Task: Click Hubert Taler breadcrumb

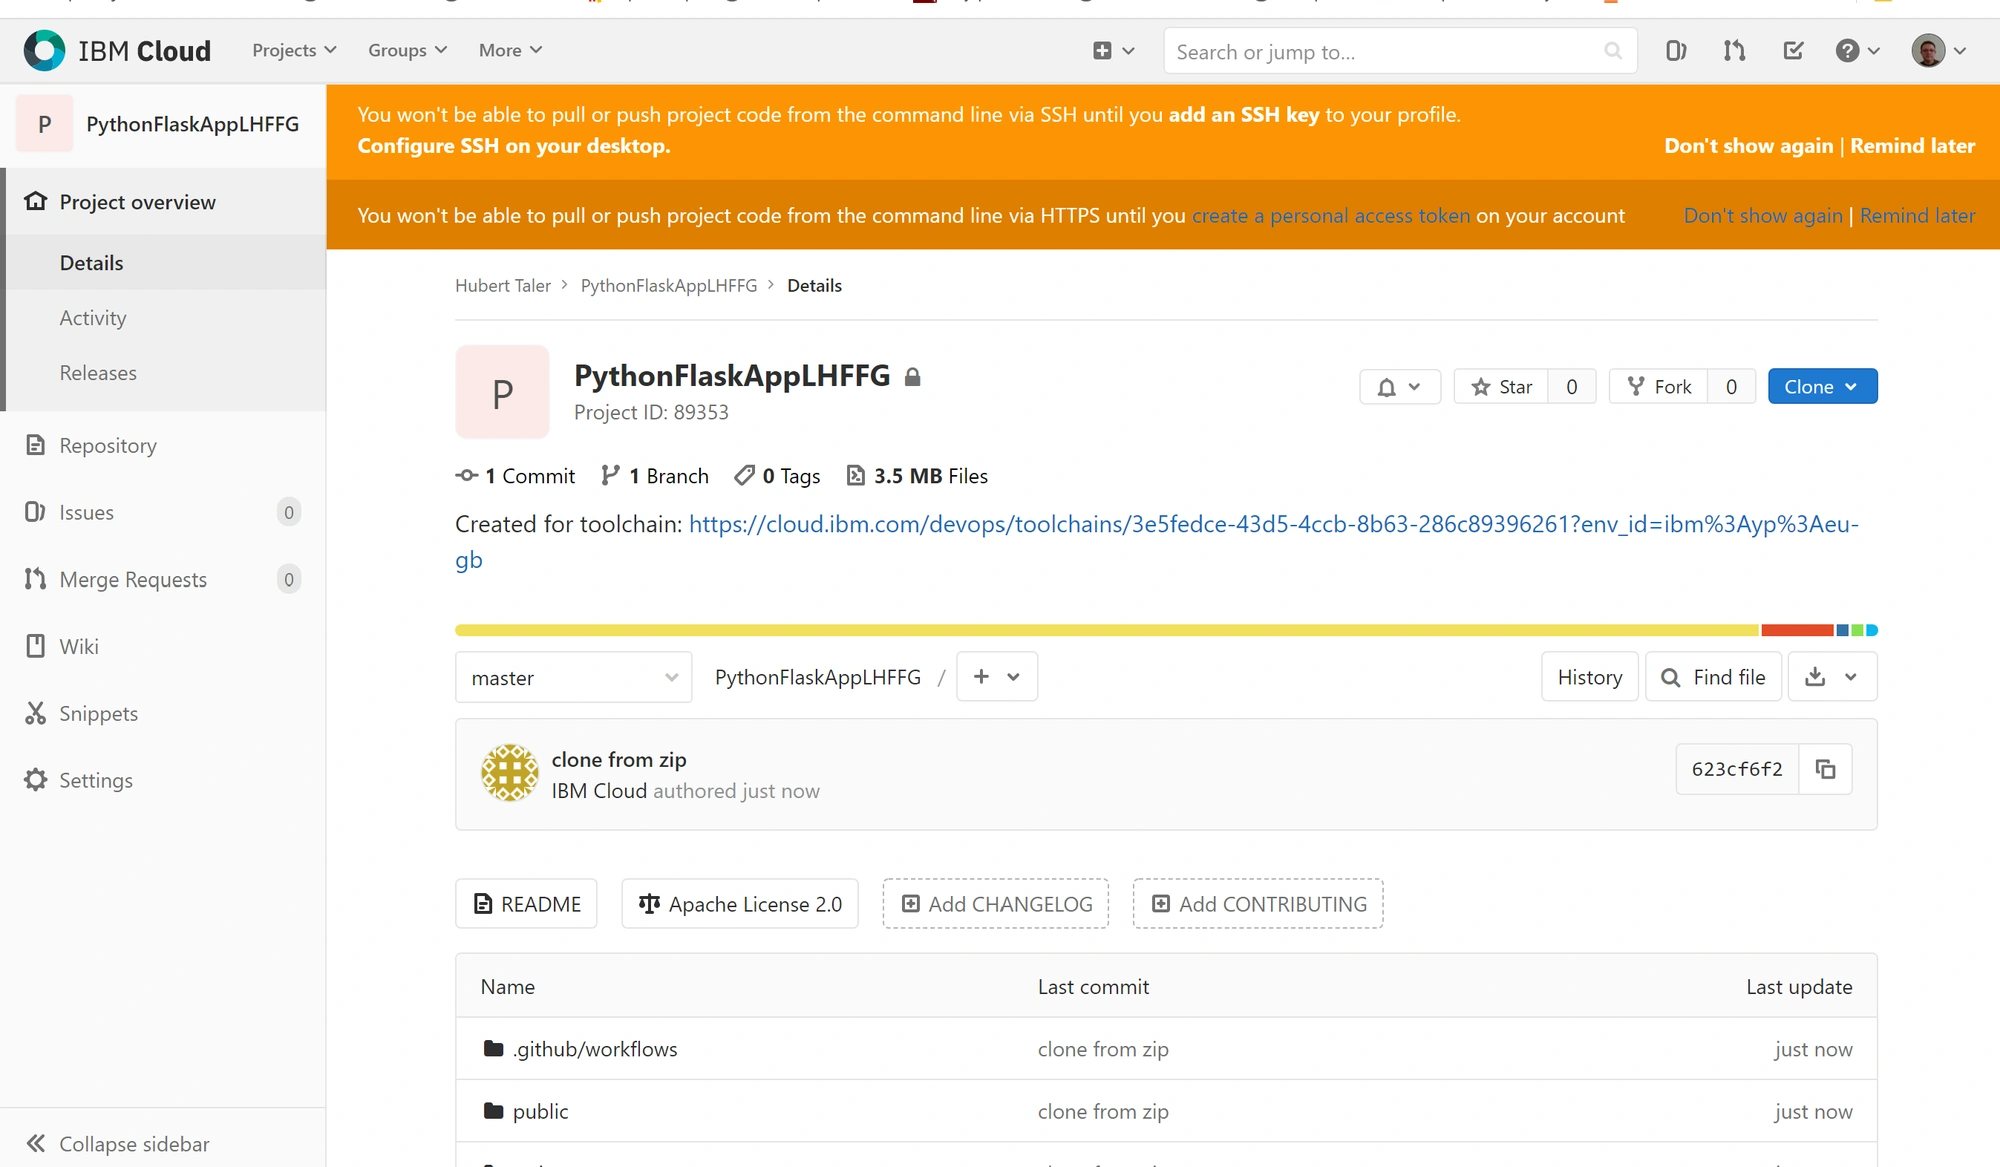Action: tap(503, 286)
